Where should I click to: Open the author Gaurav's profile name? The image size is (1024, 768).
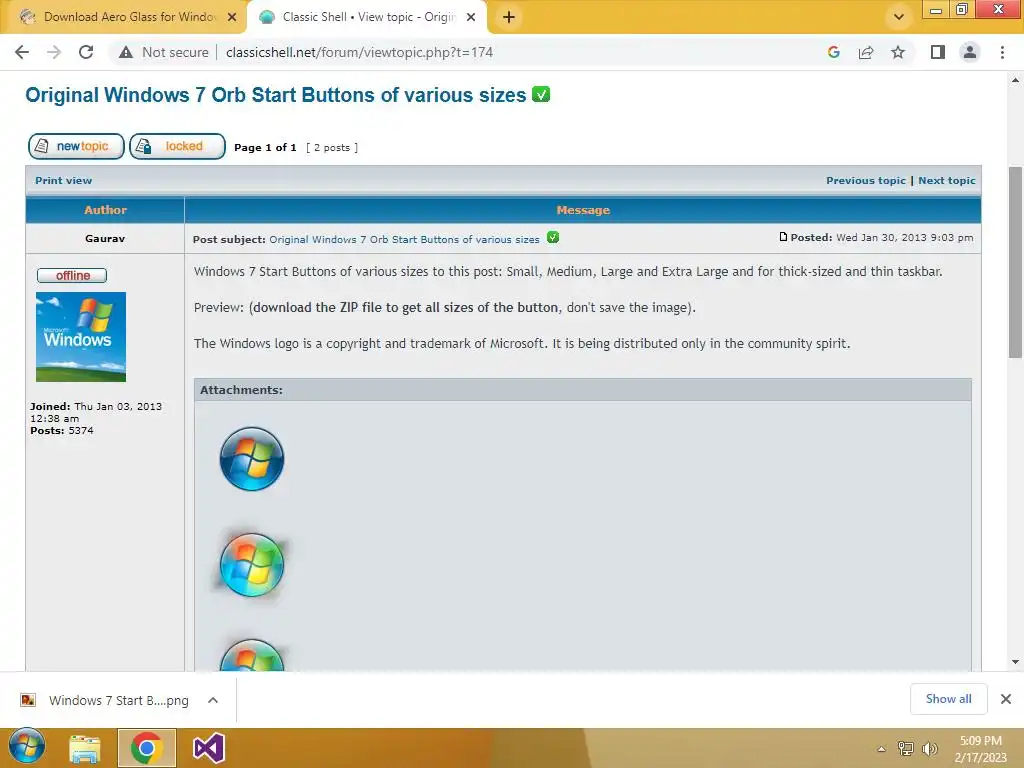104,239
